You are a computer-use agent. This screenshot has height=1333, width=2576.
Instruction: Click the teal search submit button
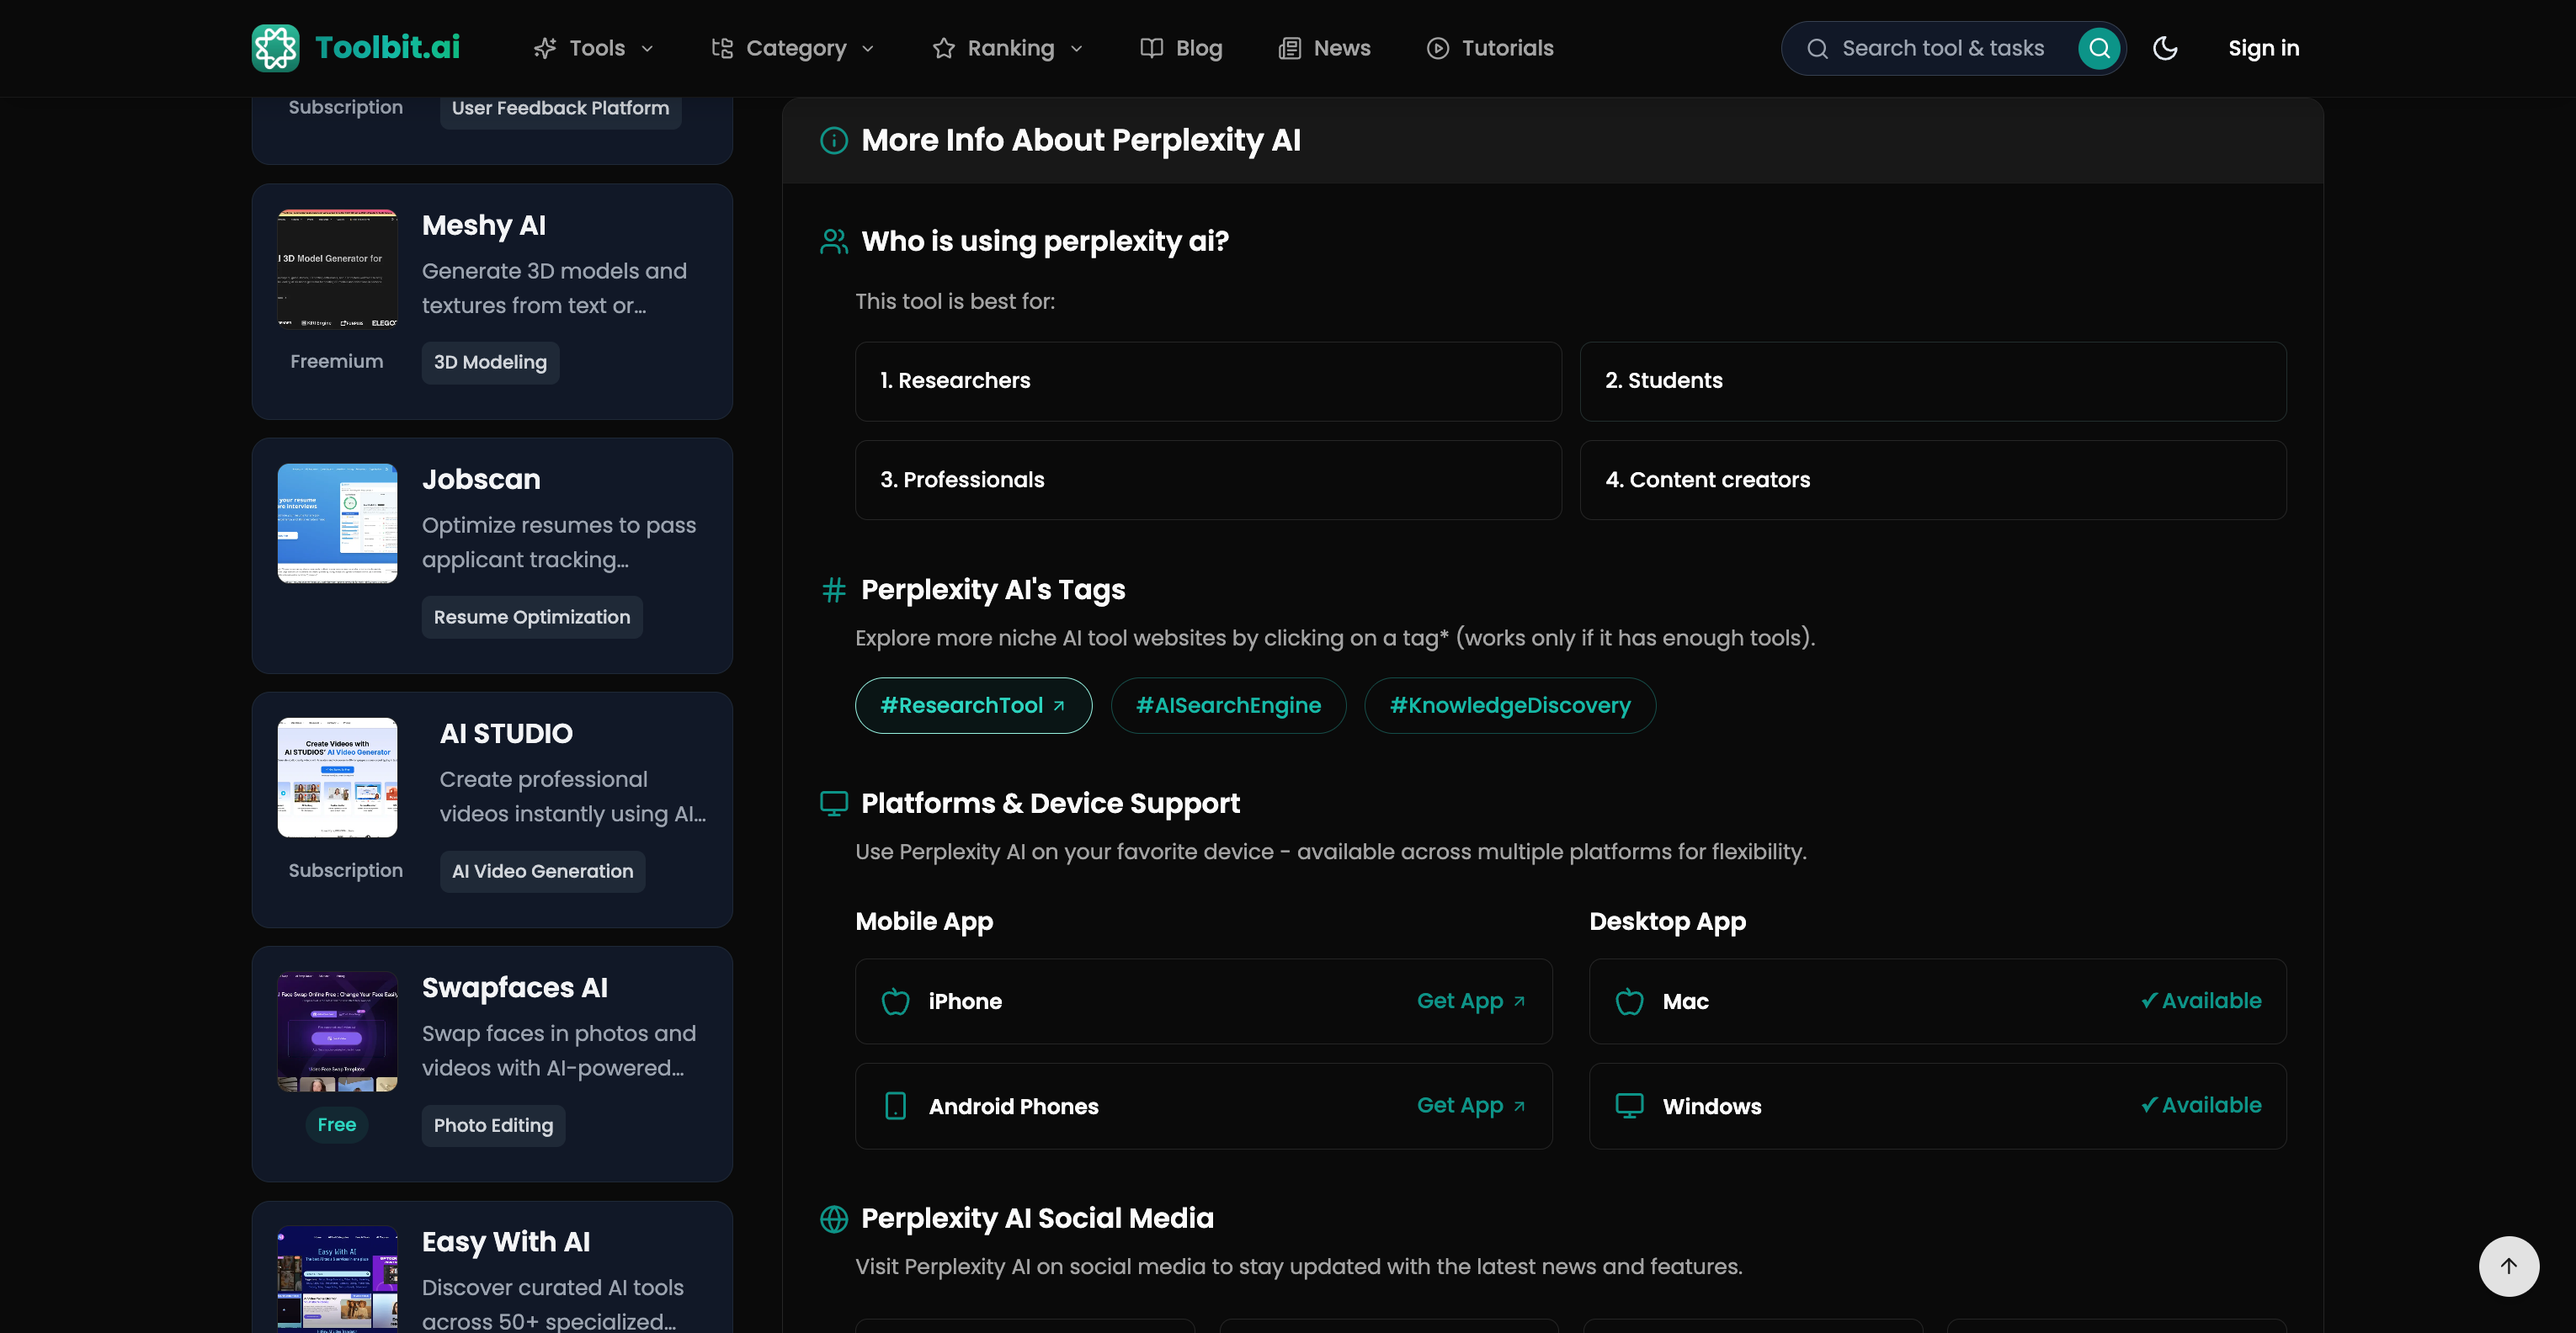[2099, 48]
